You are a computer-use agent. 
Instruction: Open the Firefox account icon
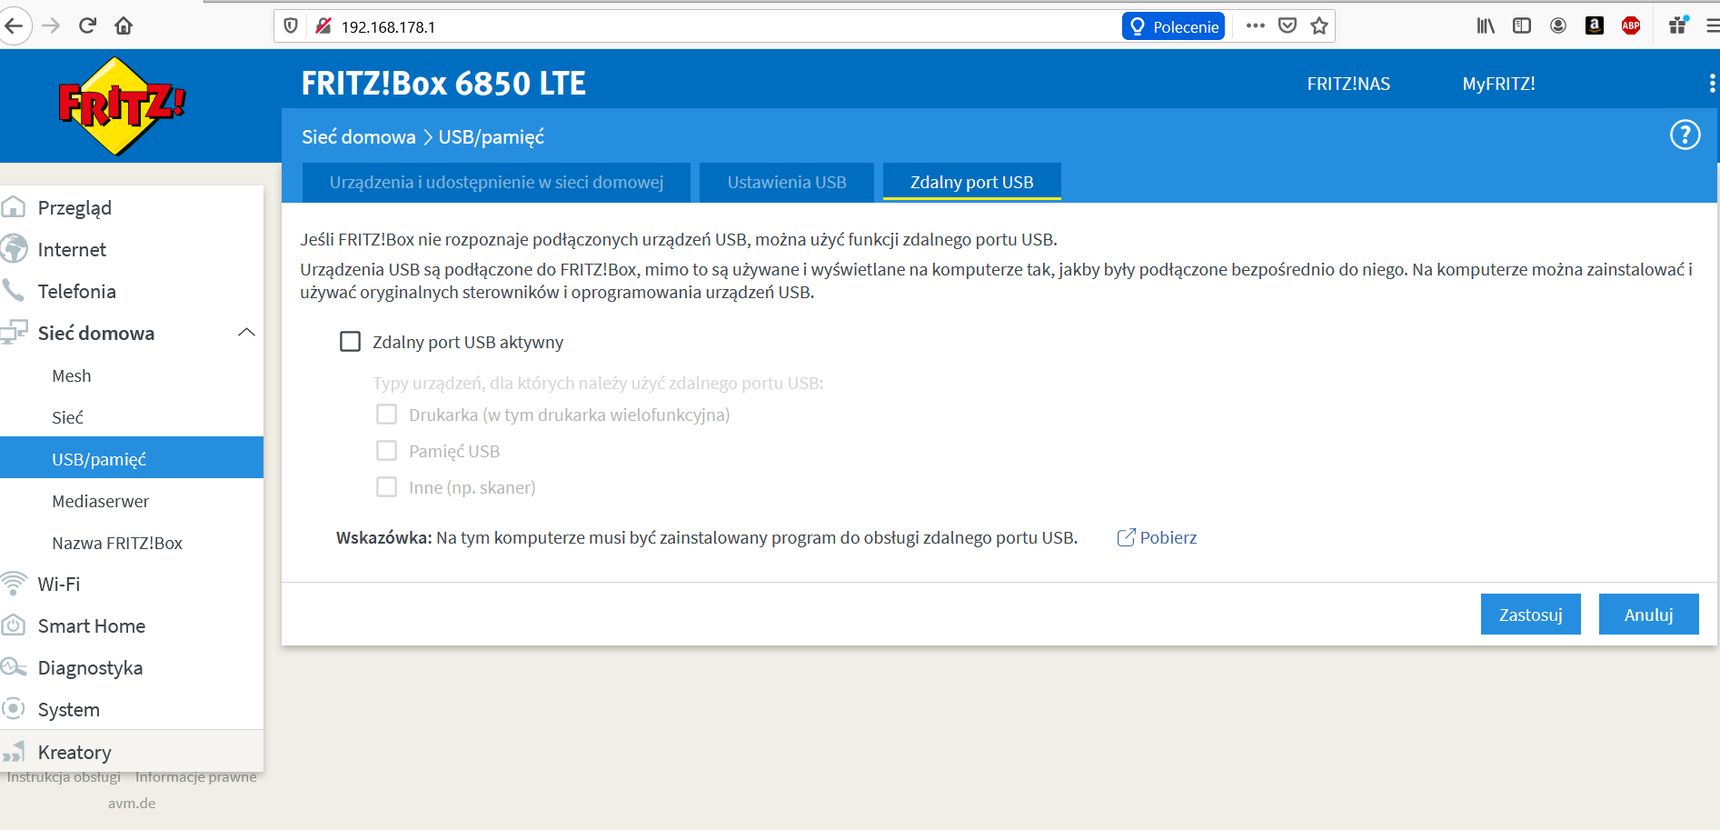point(1558,26)
